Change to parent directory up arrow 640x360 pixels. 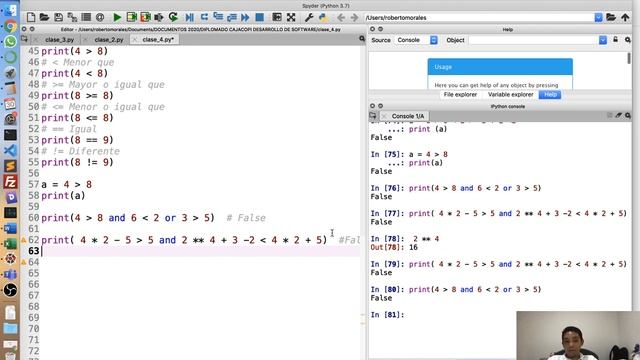point(625,17)
